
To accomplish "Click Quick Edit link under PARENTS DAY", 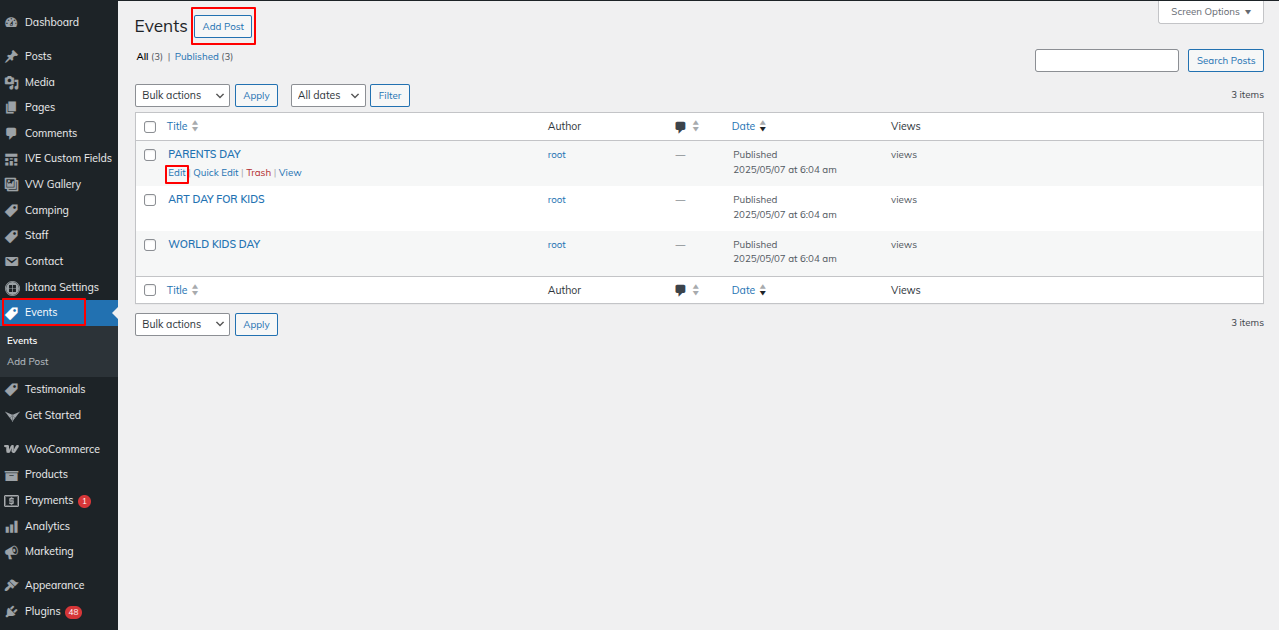I will point(216,173).
